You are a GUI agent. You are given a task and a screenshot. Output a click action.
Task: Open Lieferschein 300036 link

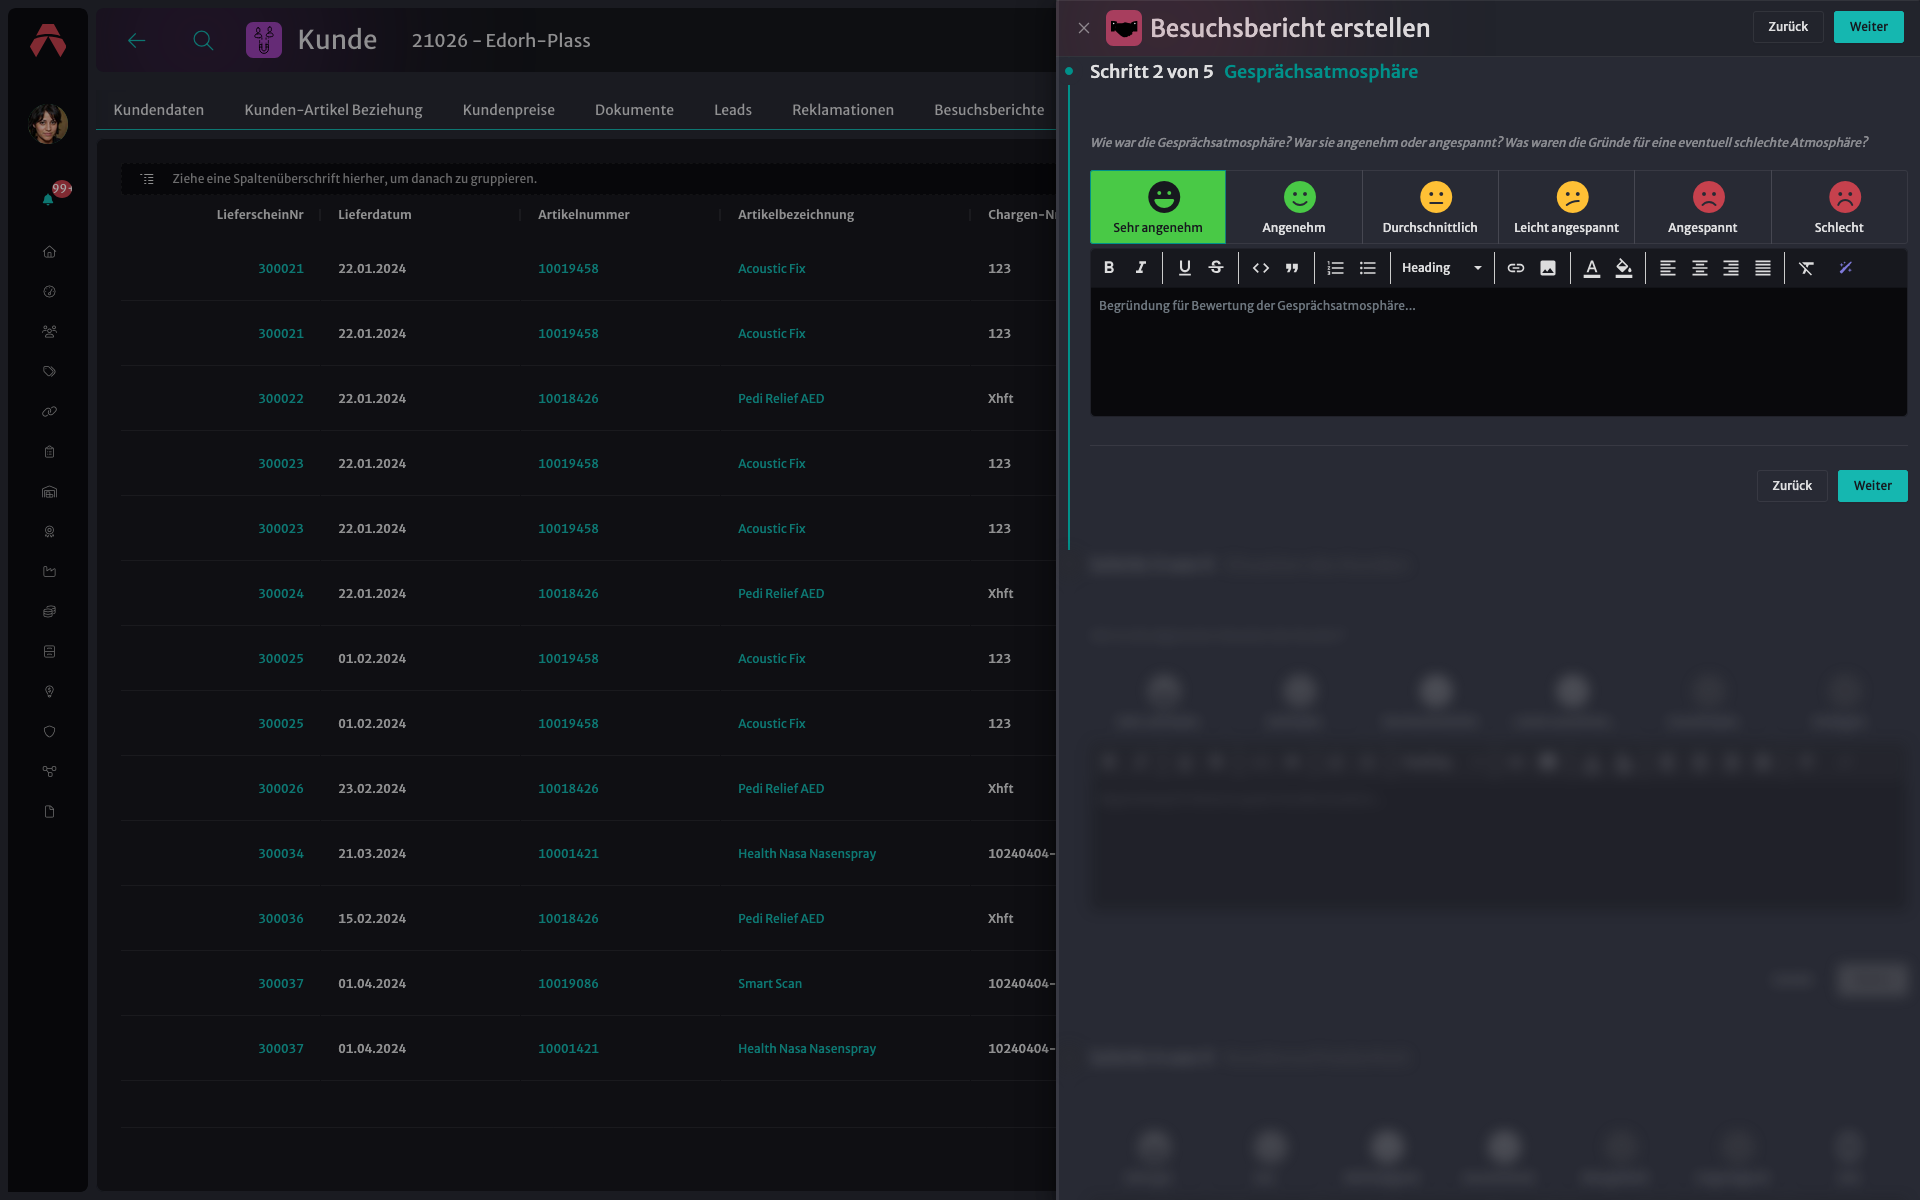coord(281,919)
